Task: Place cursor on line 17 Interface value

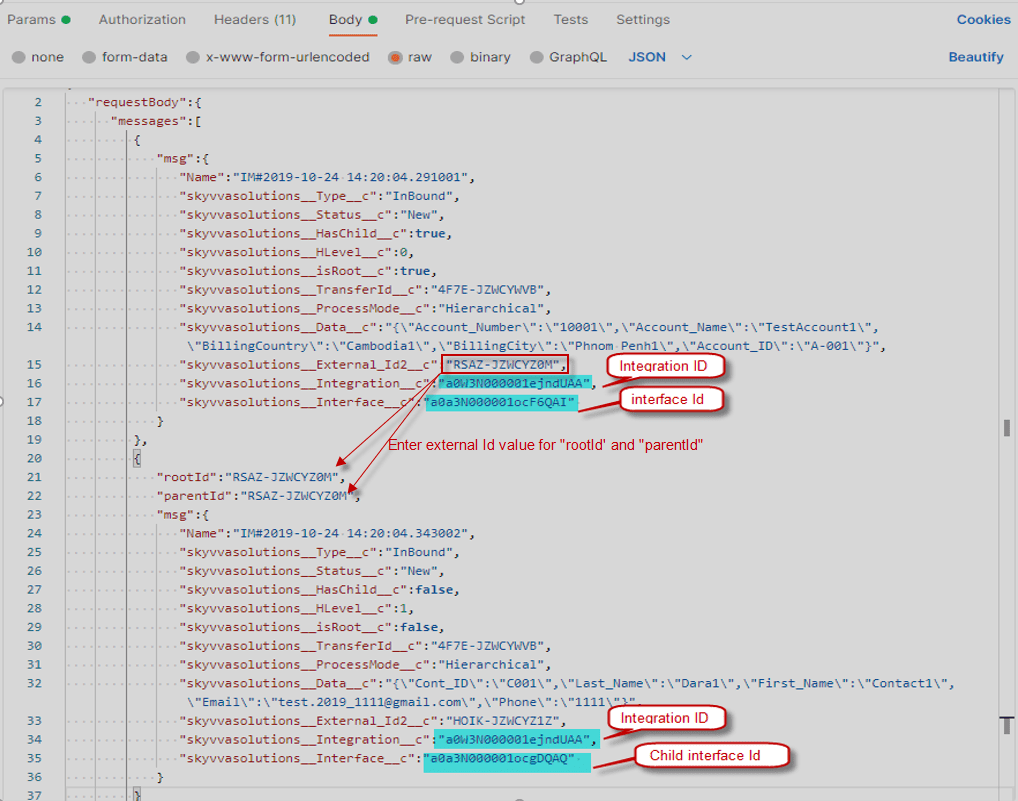Action: (x=500, y=403)
